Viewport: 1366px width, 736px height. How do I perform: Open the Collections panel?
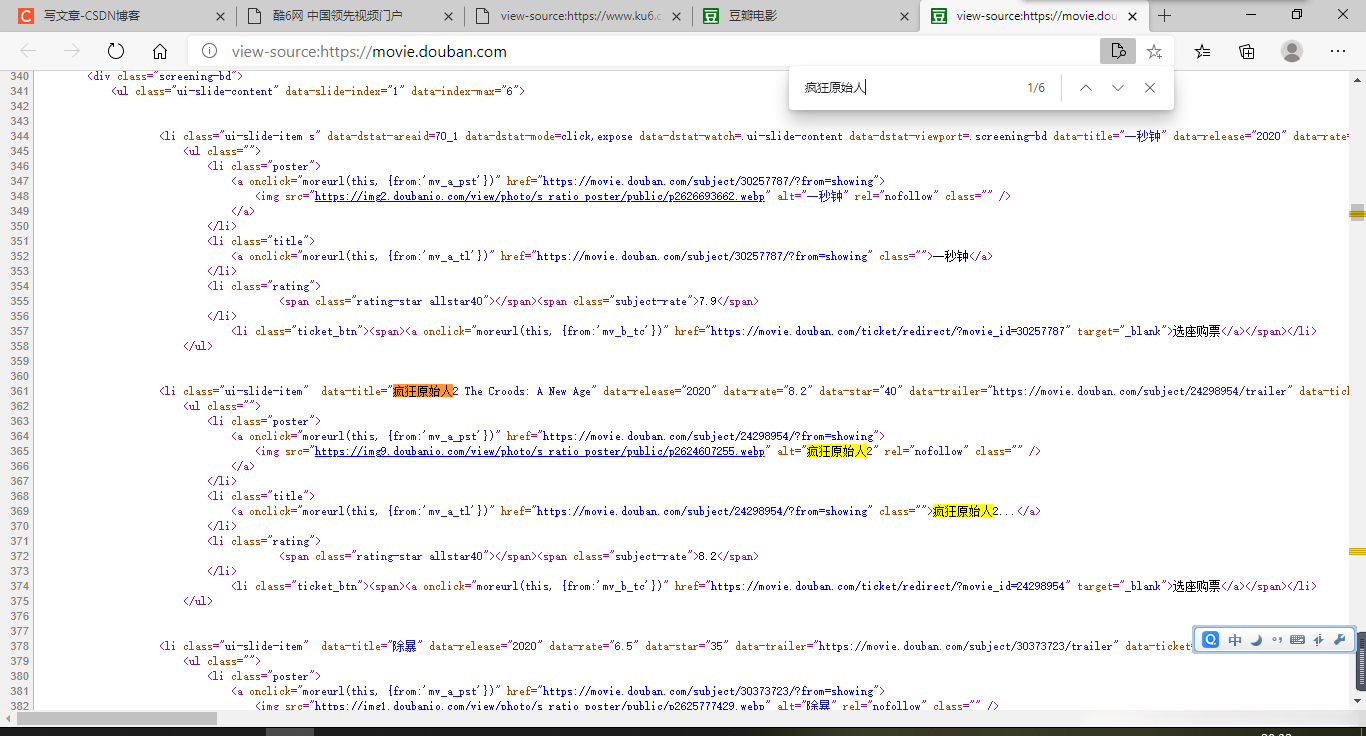[x=1247, y=52]
